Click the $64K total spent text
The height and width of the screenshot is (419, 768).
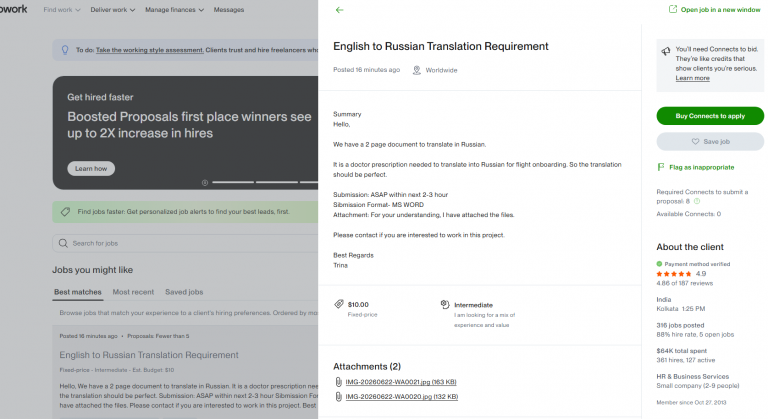coord(681,351)
